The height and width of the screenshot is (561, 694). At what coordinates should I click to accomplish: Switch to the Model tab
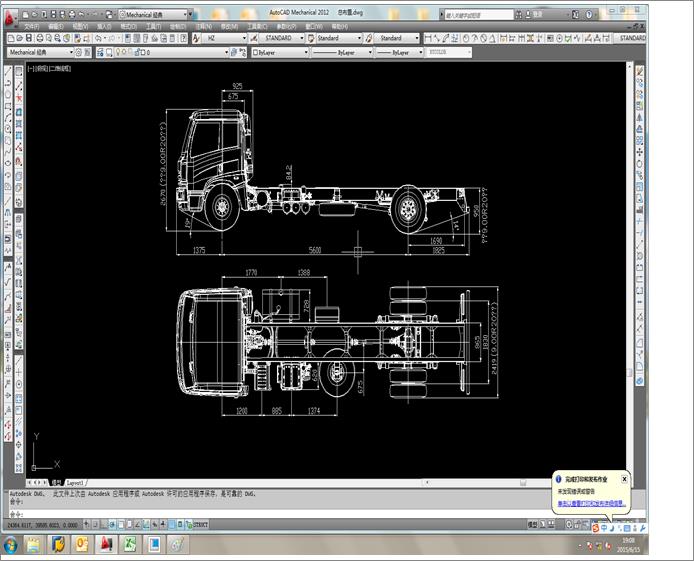[x=57, y=483]
